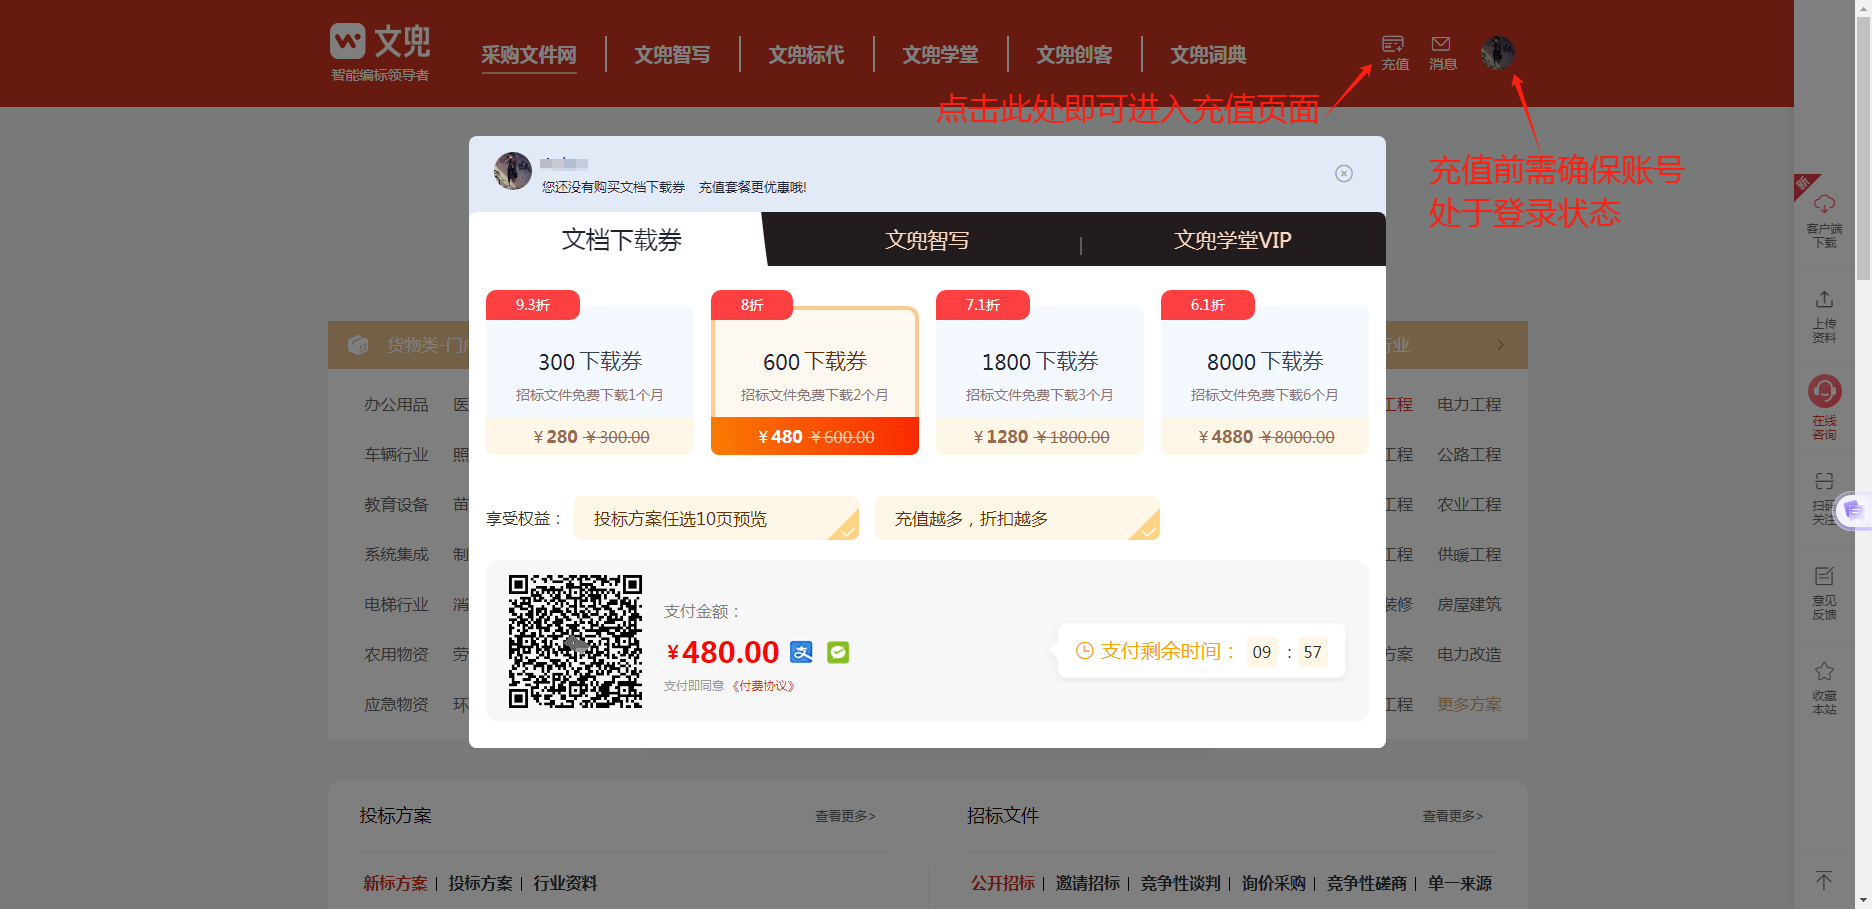The width and height of the screenshot is (1872, 909).
Task: Open the 竞争性磋商 tab
Action: coord(1367,883)
